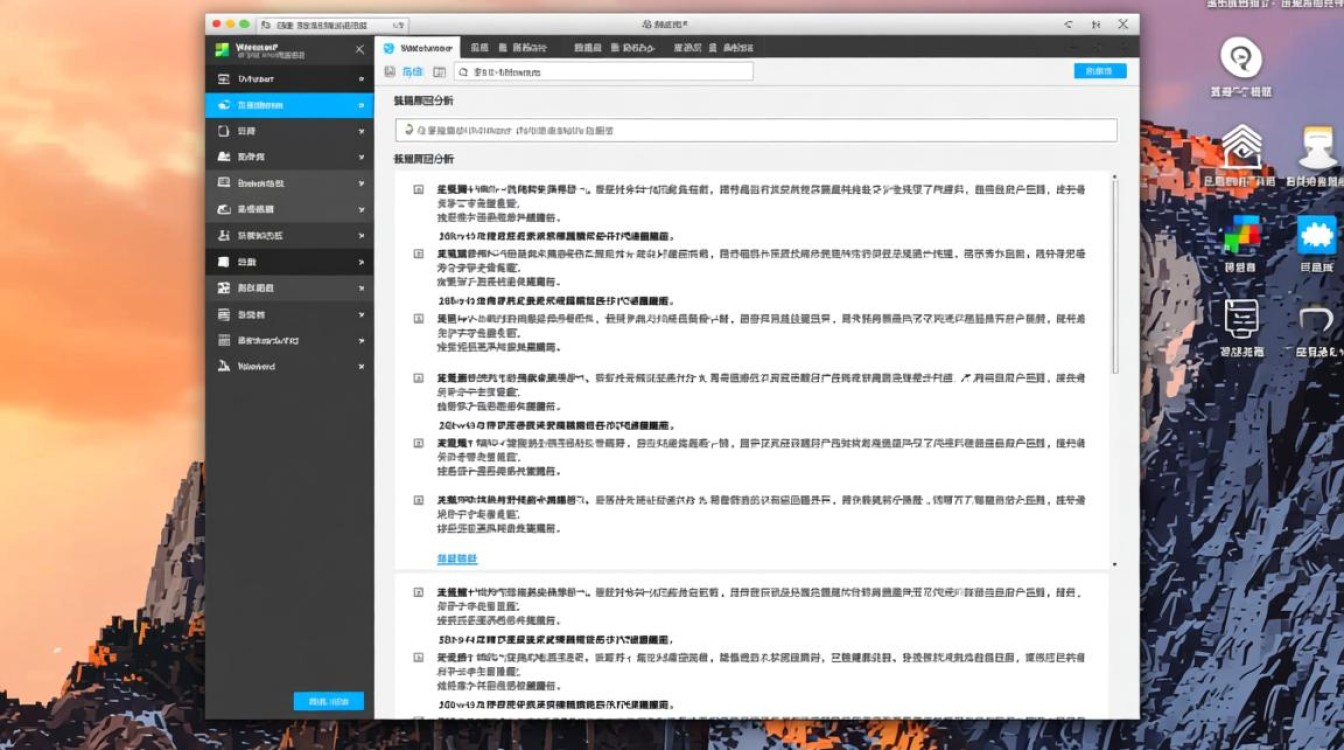Open the layered-roof house icon on the desktop
The height and width of the screenshot is (750, 1344).
[x=1241, y=147]
